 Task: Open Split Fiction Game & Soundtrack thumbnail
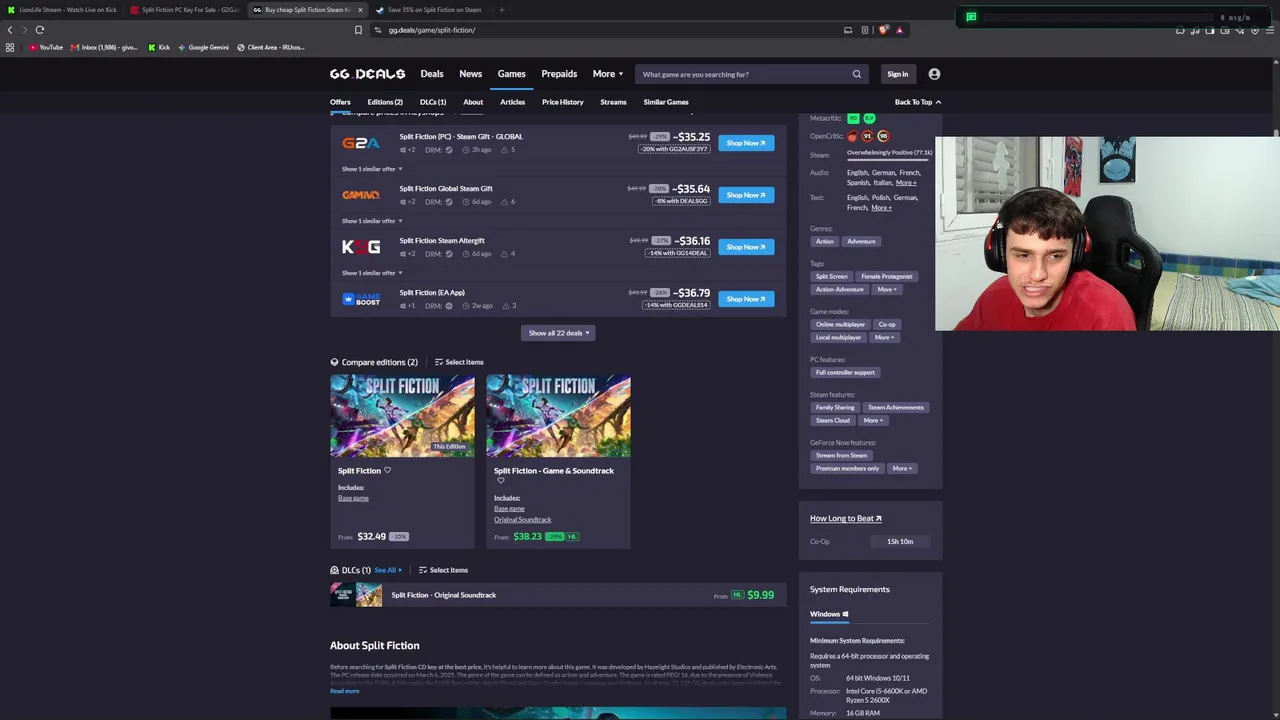click(559, 416)
